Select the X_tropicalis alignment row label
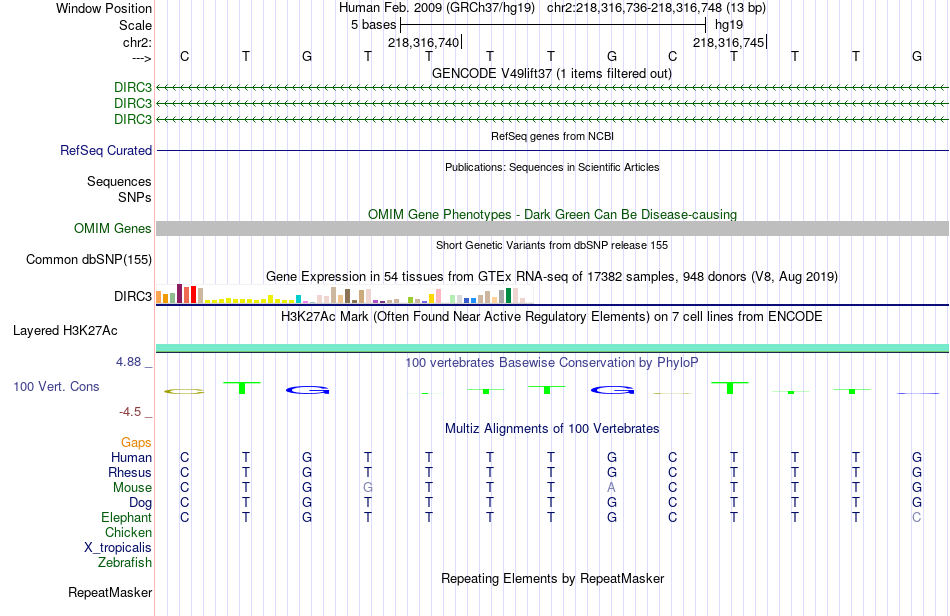950x616 pixels. pos(118,548)
